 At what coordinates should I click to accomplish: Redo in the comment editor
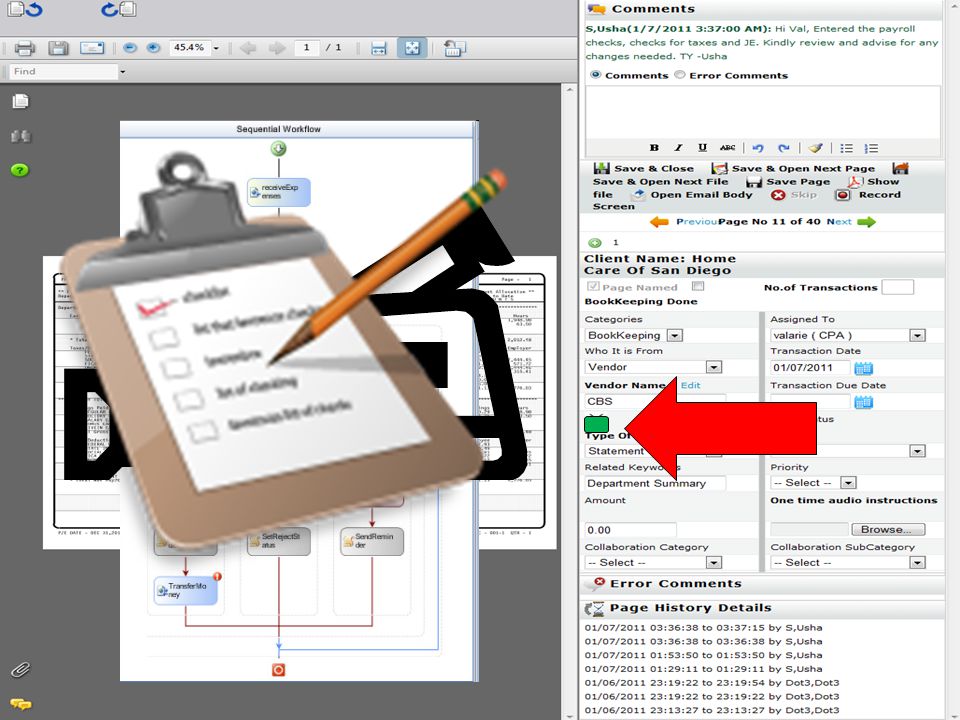[784, 148]
